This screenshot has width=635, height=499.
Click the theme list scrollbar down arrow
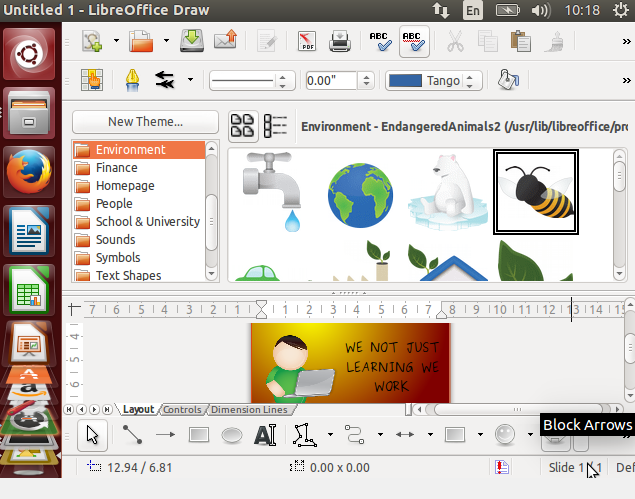click(x=211, y=274)
